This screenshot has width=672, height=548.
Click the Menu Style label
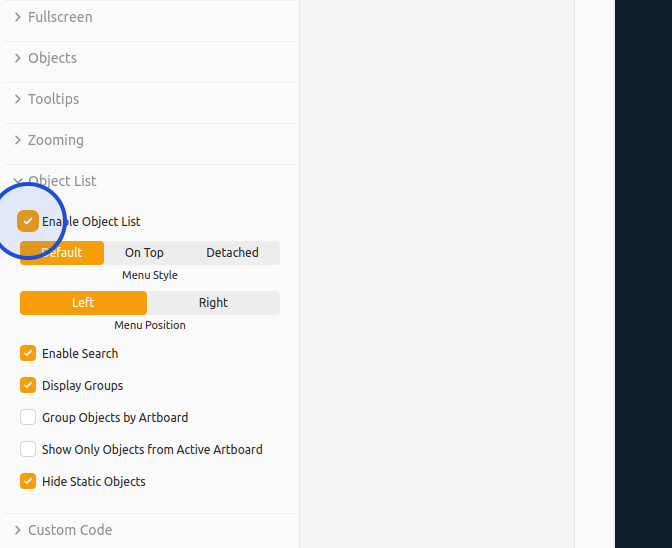coord(150,275)
